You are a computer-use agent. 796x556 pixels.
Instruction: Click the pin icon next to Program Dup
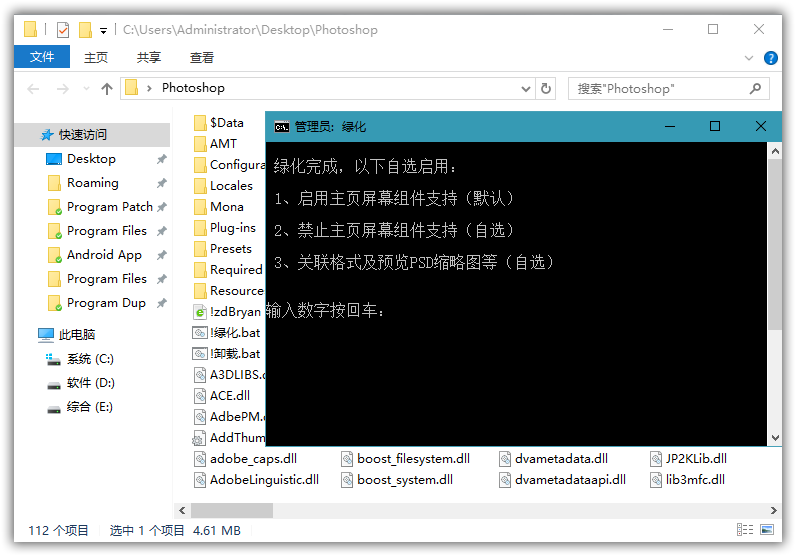pyautogui.click(x=161, y=304)
